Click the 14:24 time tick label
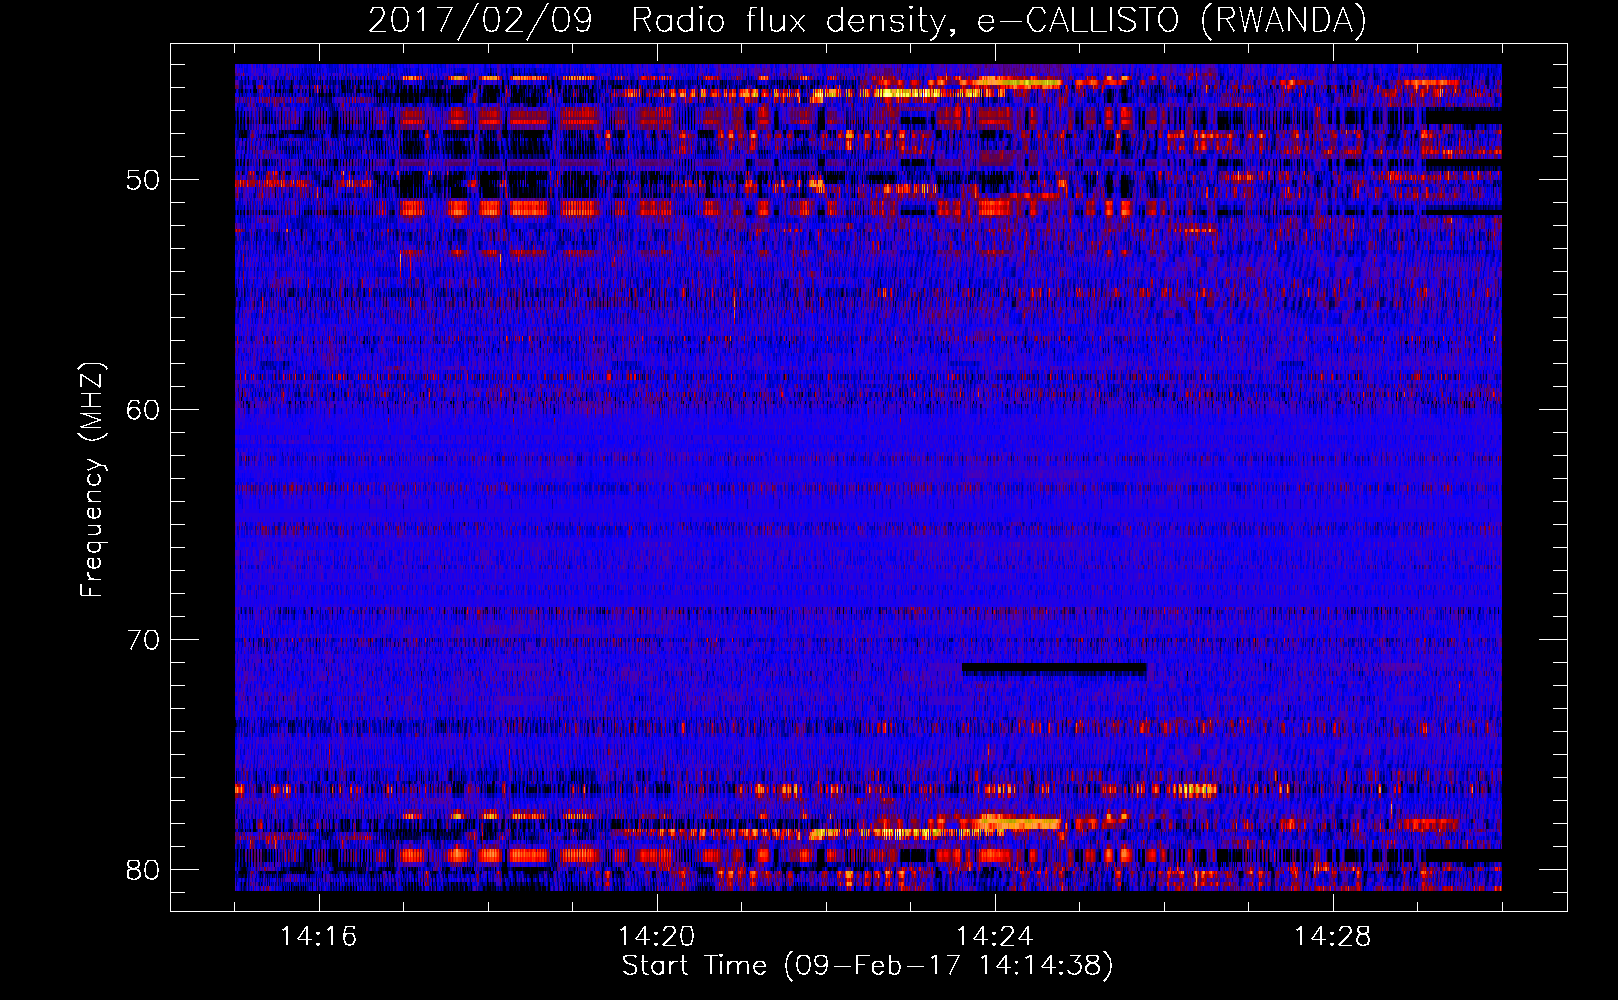 tap(994, 937)
